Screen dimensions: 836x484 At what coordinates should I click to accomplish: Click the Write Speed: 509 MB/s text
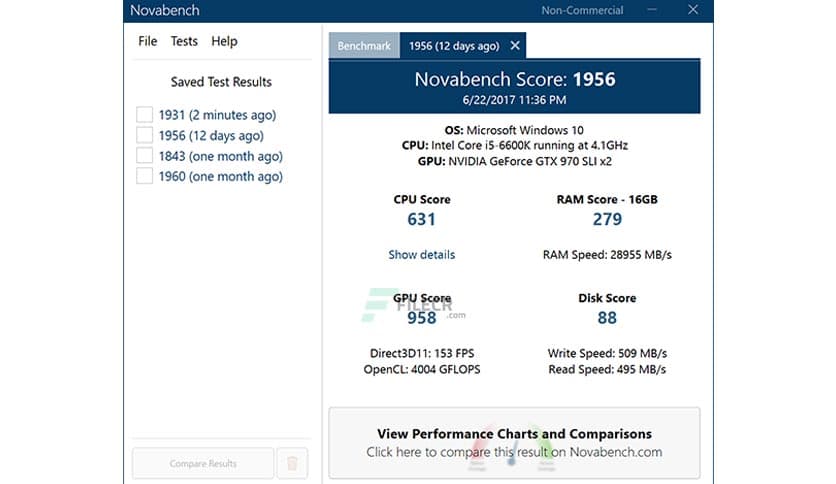click(607, 353)
